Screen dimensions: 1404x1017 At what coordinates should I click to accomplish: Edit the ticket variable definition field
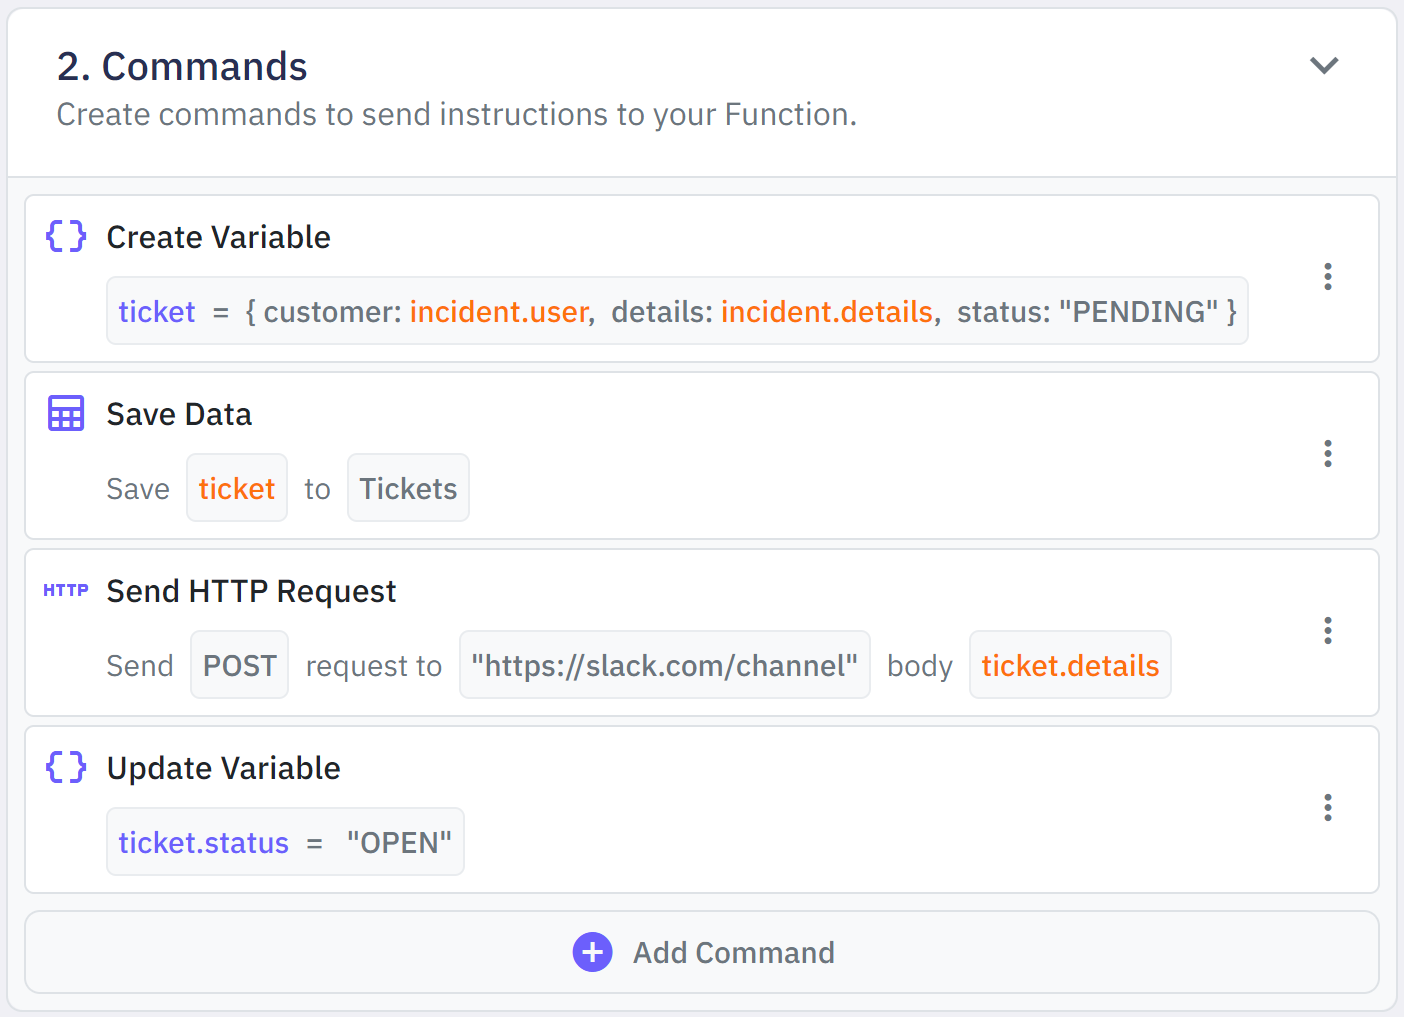tap(676, 311)
